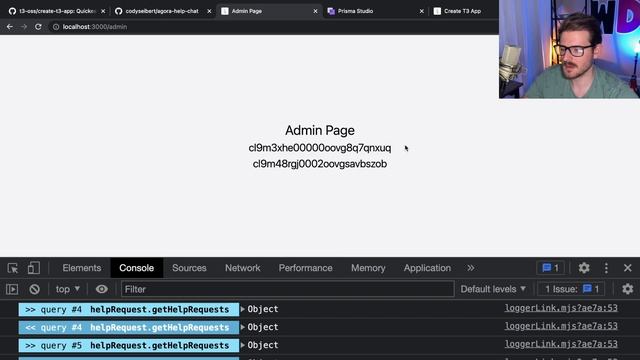Click the outgoing query #4 getHelpRequests log label
The image size is (640, 360).
click(129, 309)
